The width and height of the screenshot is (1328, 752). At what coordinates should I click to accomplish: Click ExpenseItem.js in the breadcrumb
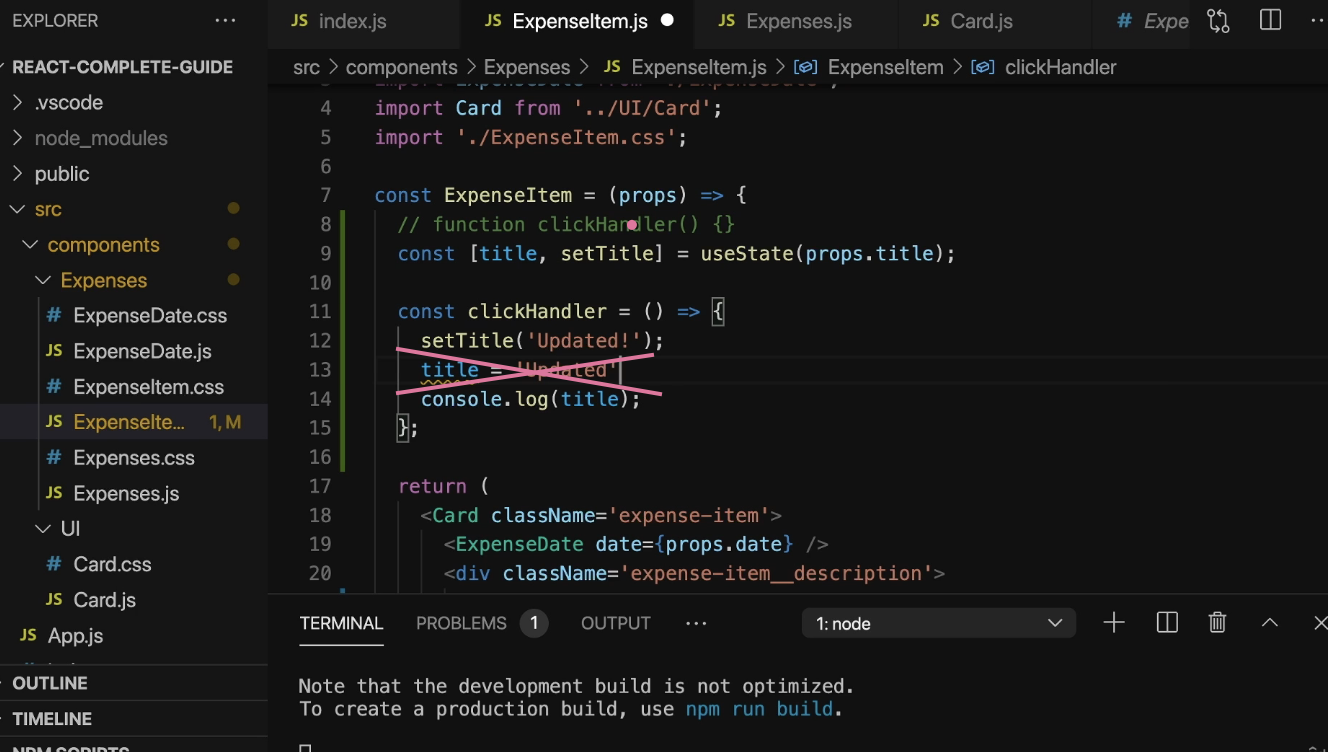[x=699, y=67]
